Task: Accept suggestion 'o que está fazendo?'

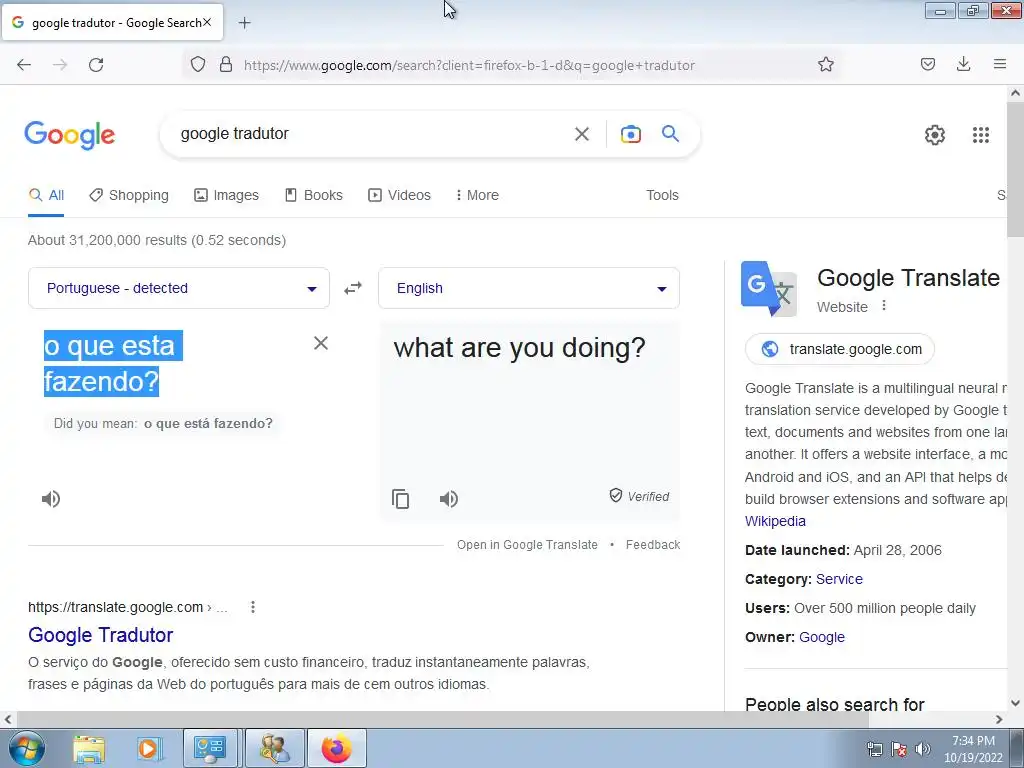Action: [x=208, y=423]
